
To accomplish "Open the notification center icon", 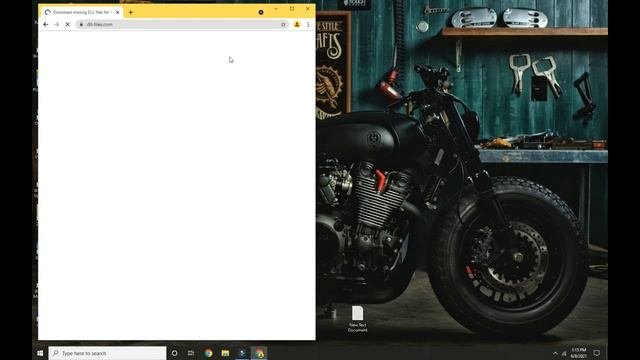I will click(x=597, y=353).
